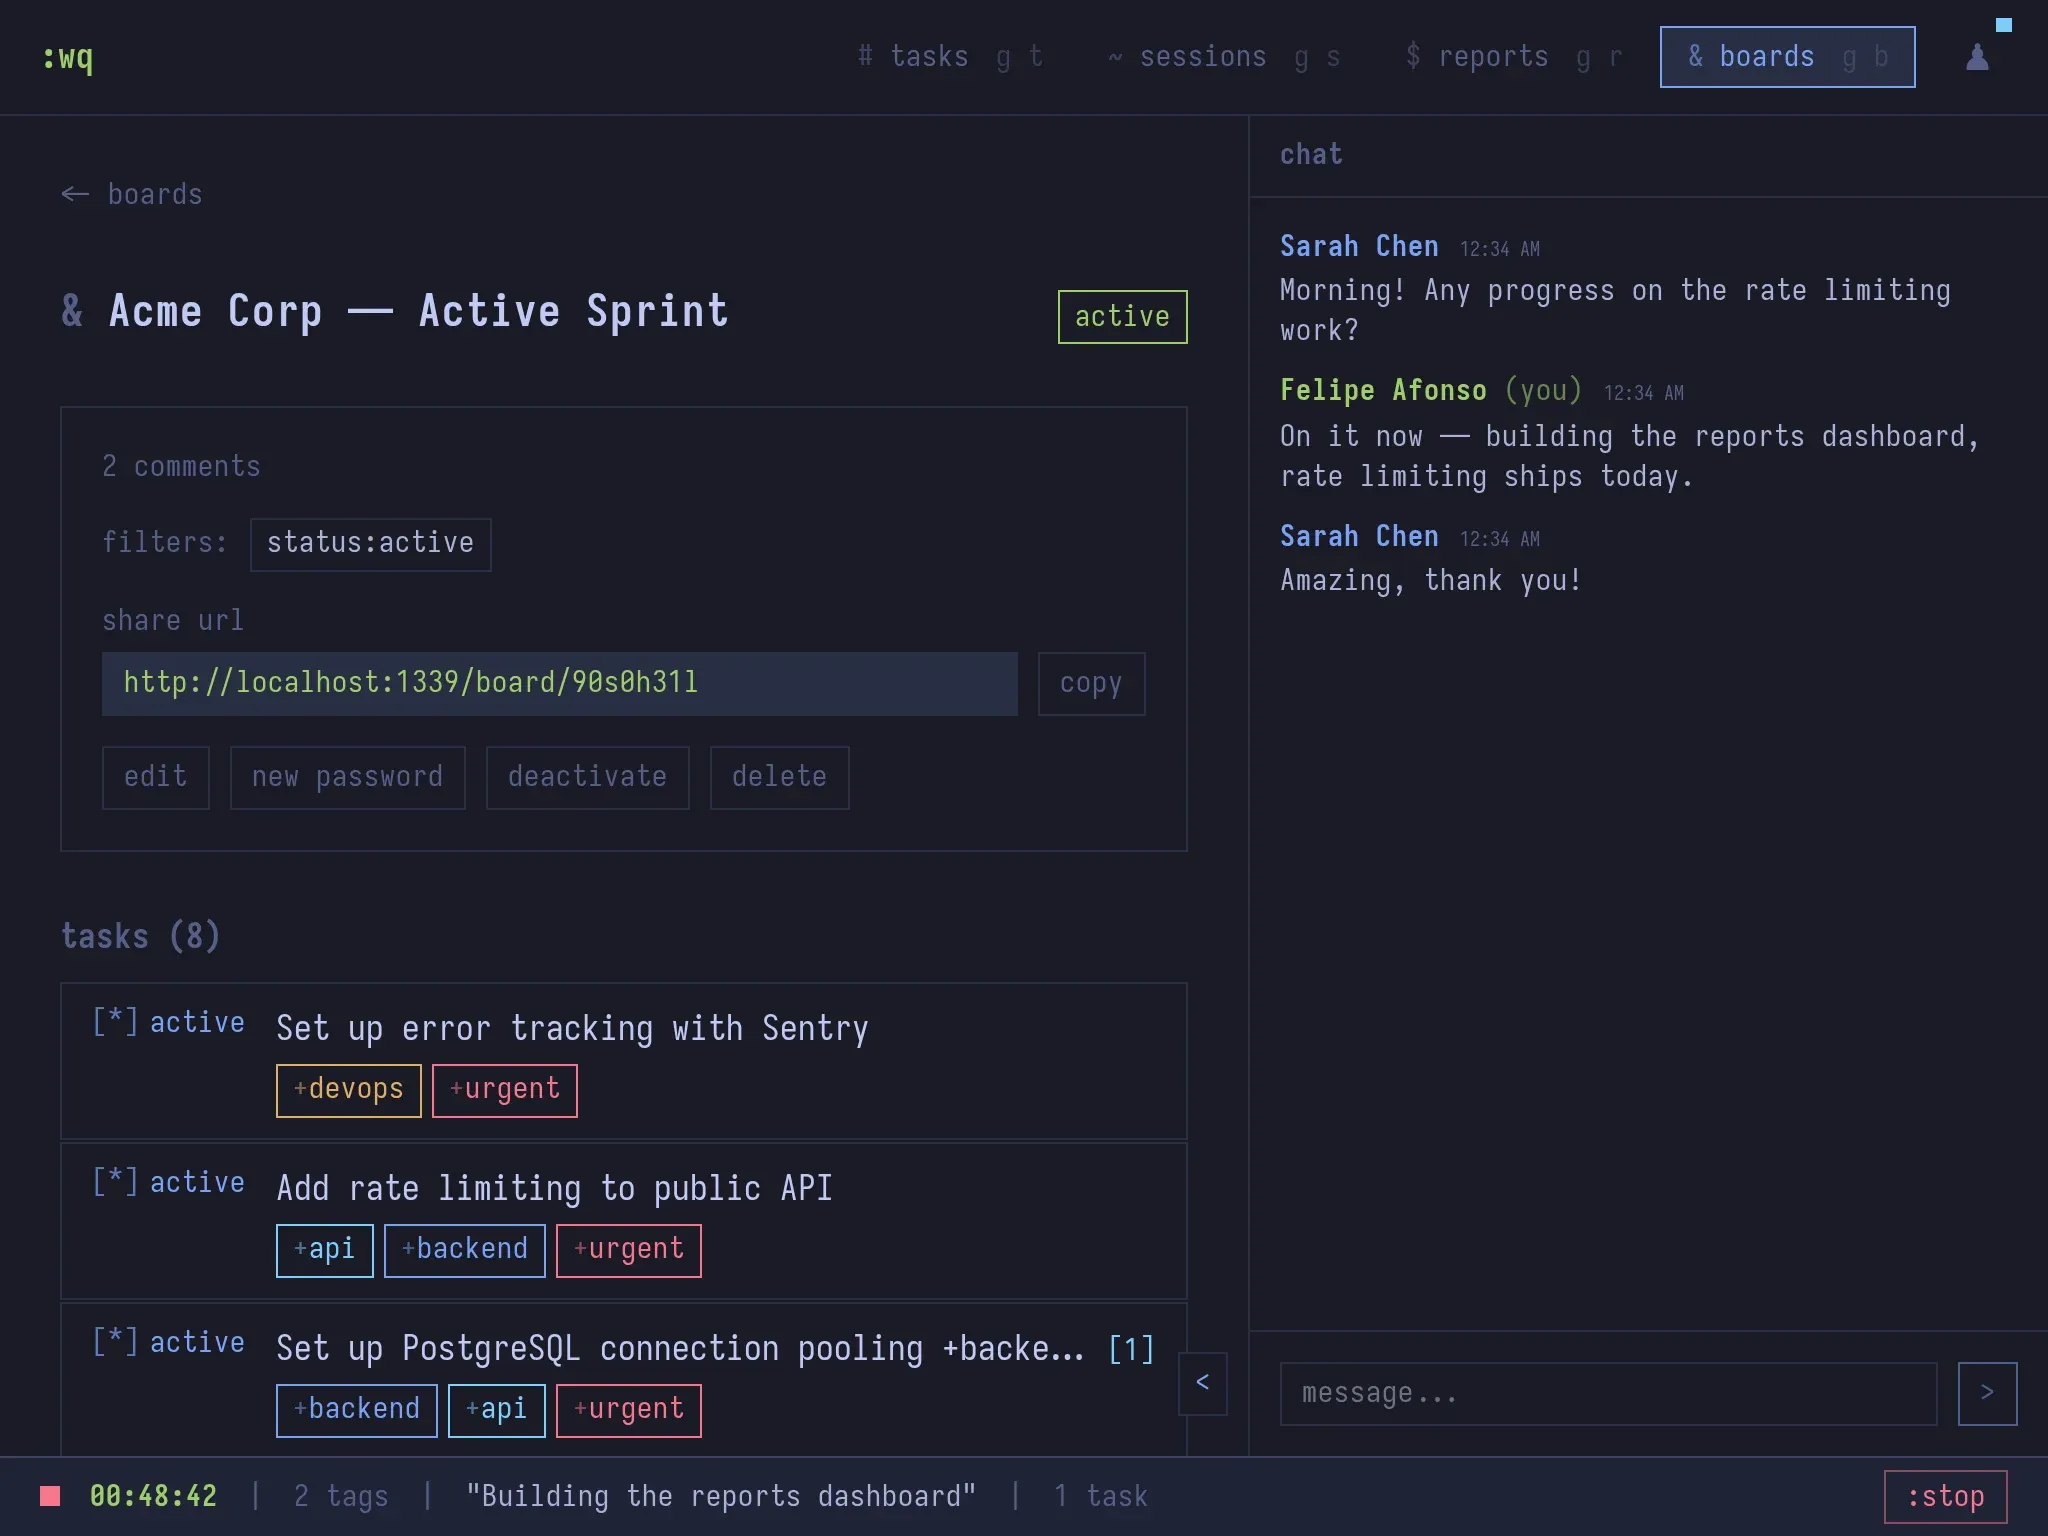Viewport: 2048px width, 1536px height.
Task: Stop the timer with :stop
Action: pos(1945,1497)
